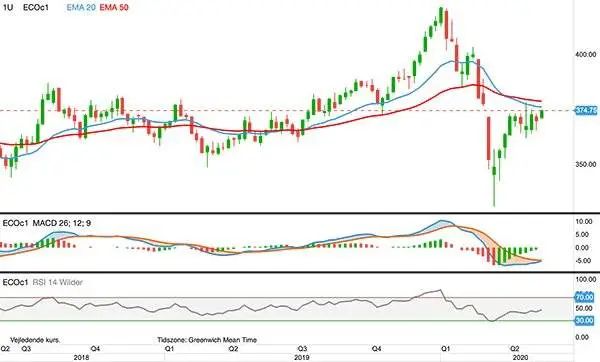Click Tidszone: Greenwich Mean Time label
The width and height of the screenshot is (600, 362).
point(207,340)
